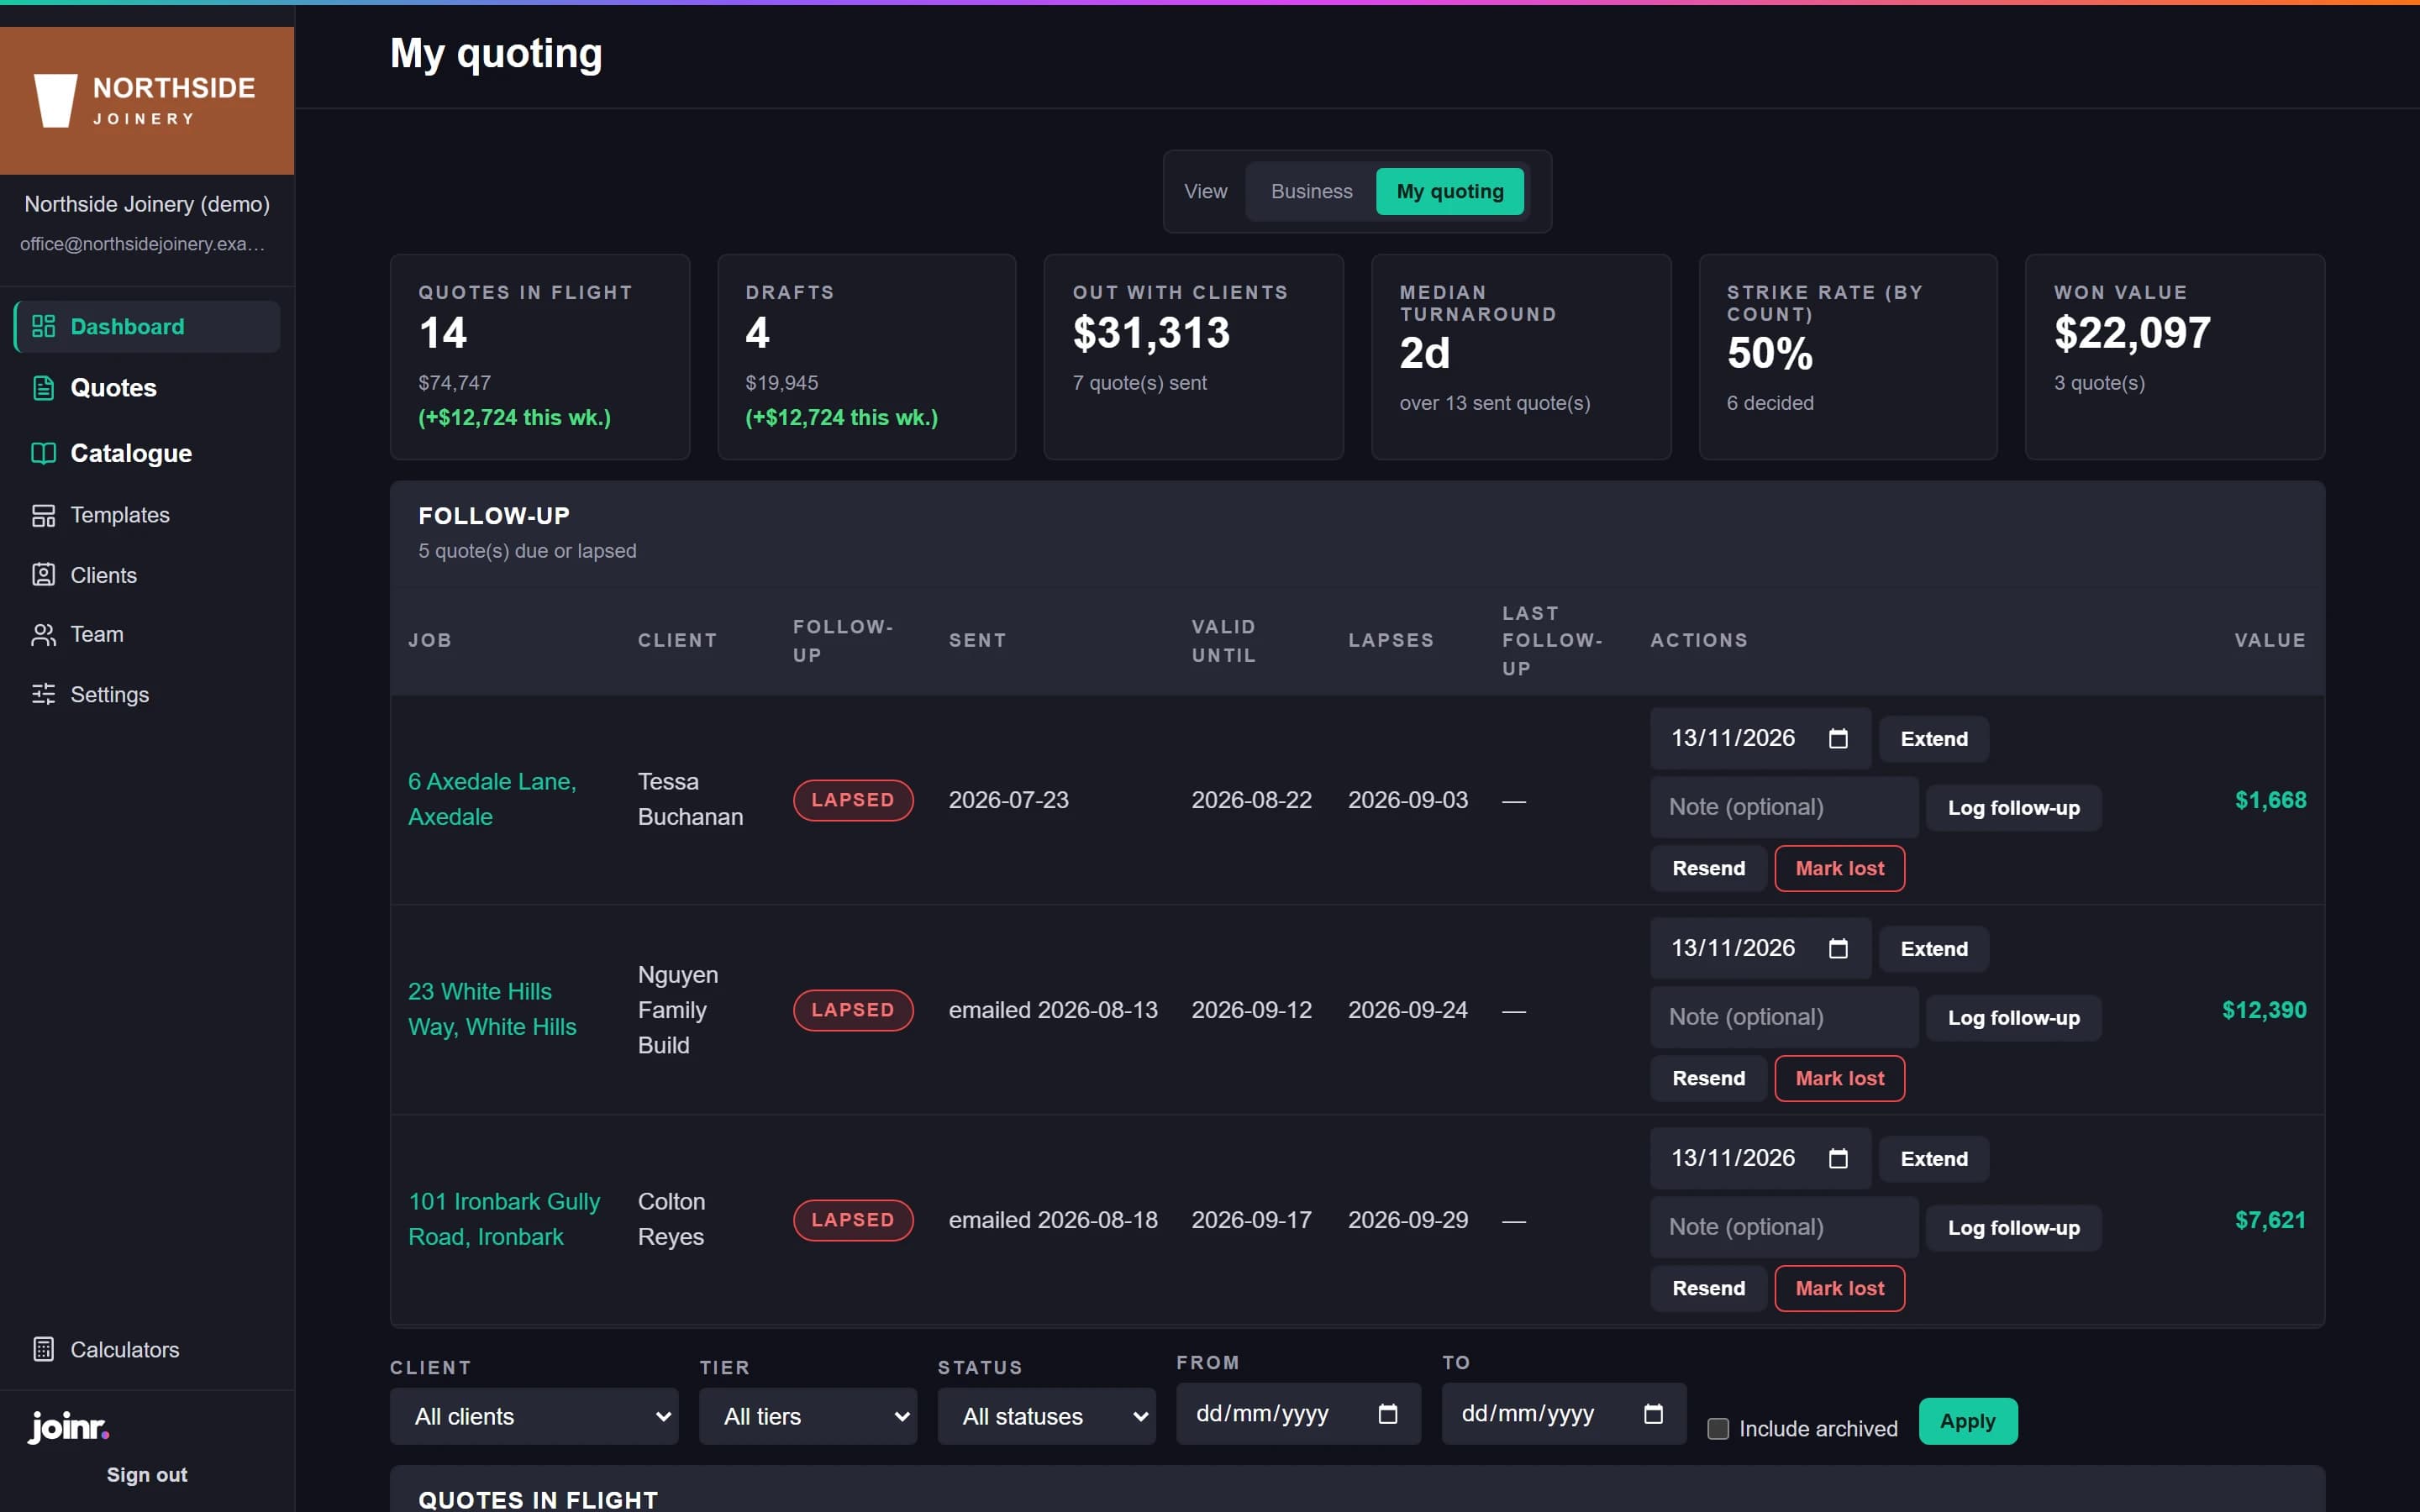Click the Settings sliders icon
The image size is (2420, 1512).
click(43, 694)
